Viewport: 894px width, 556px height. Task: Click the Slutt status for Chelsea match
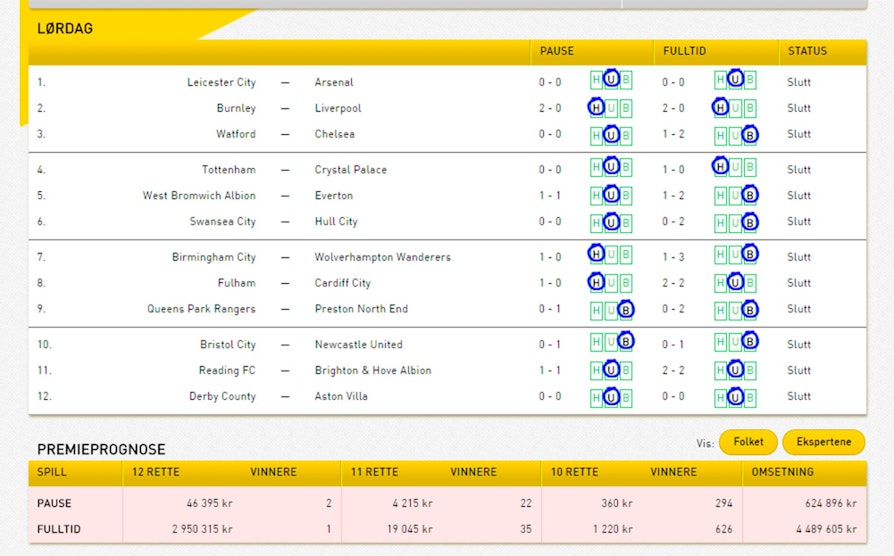tap(798, 135)
